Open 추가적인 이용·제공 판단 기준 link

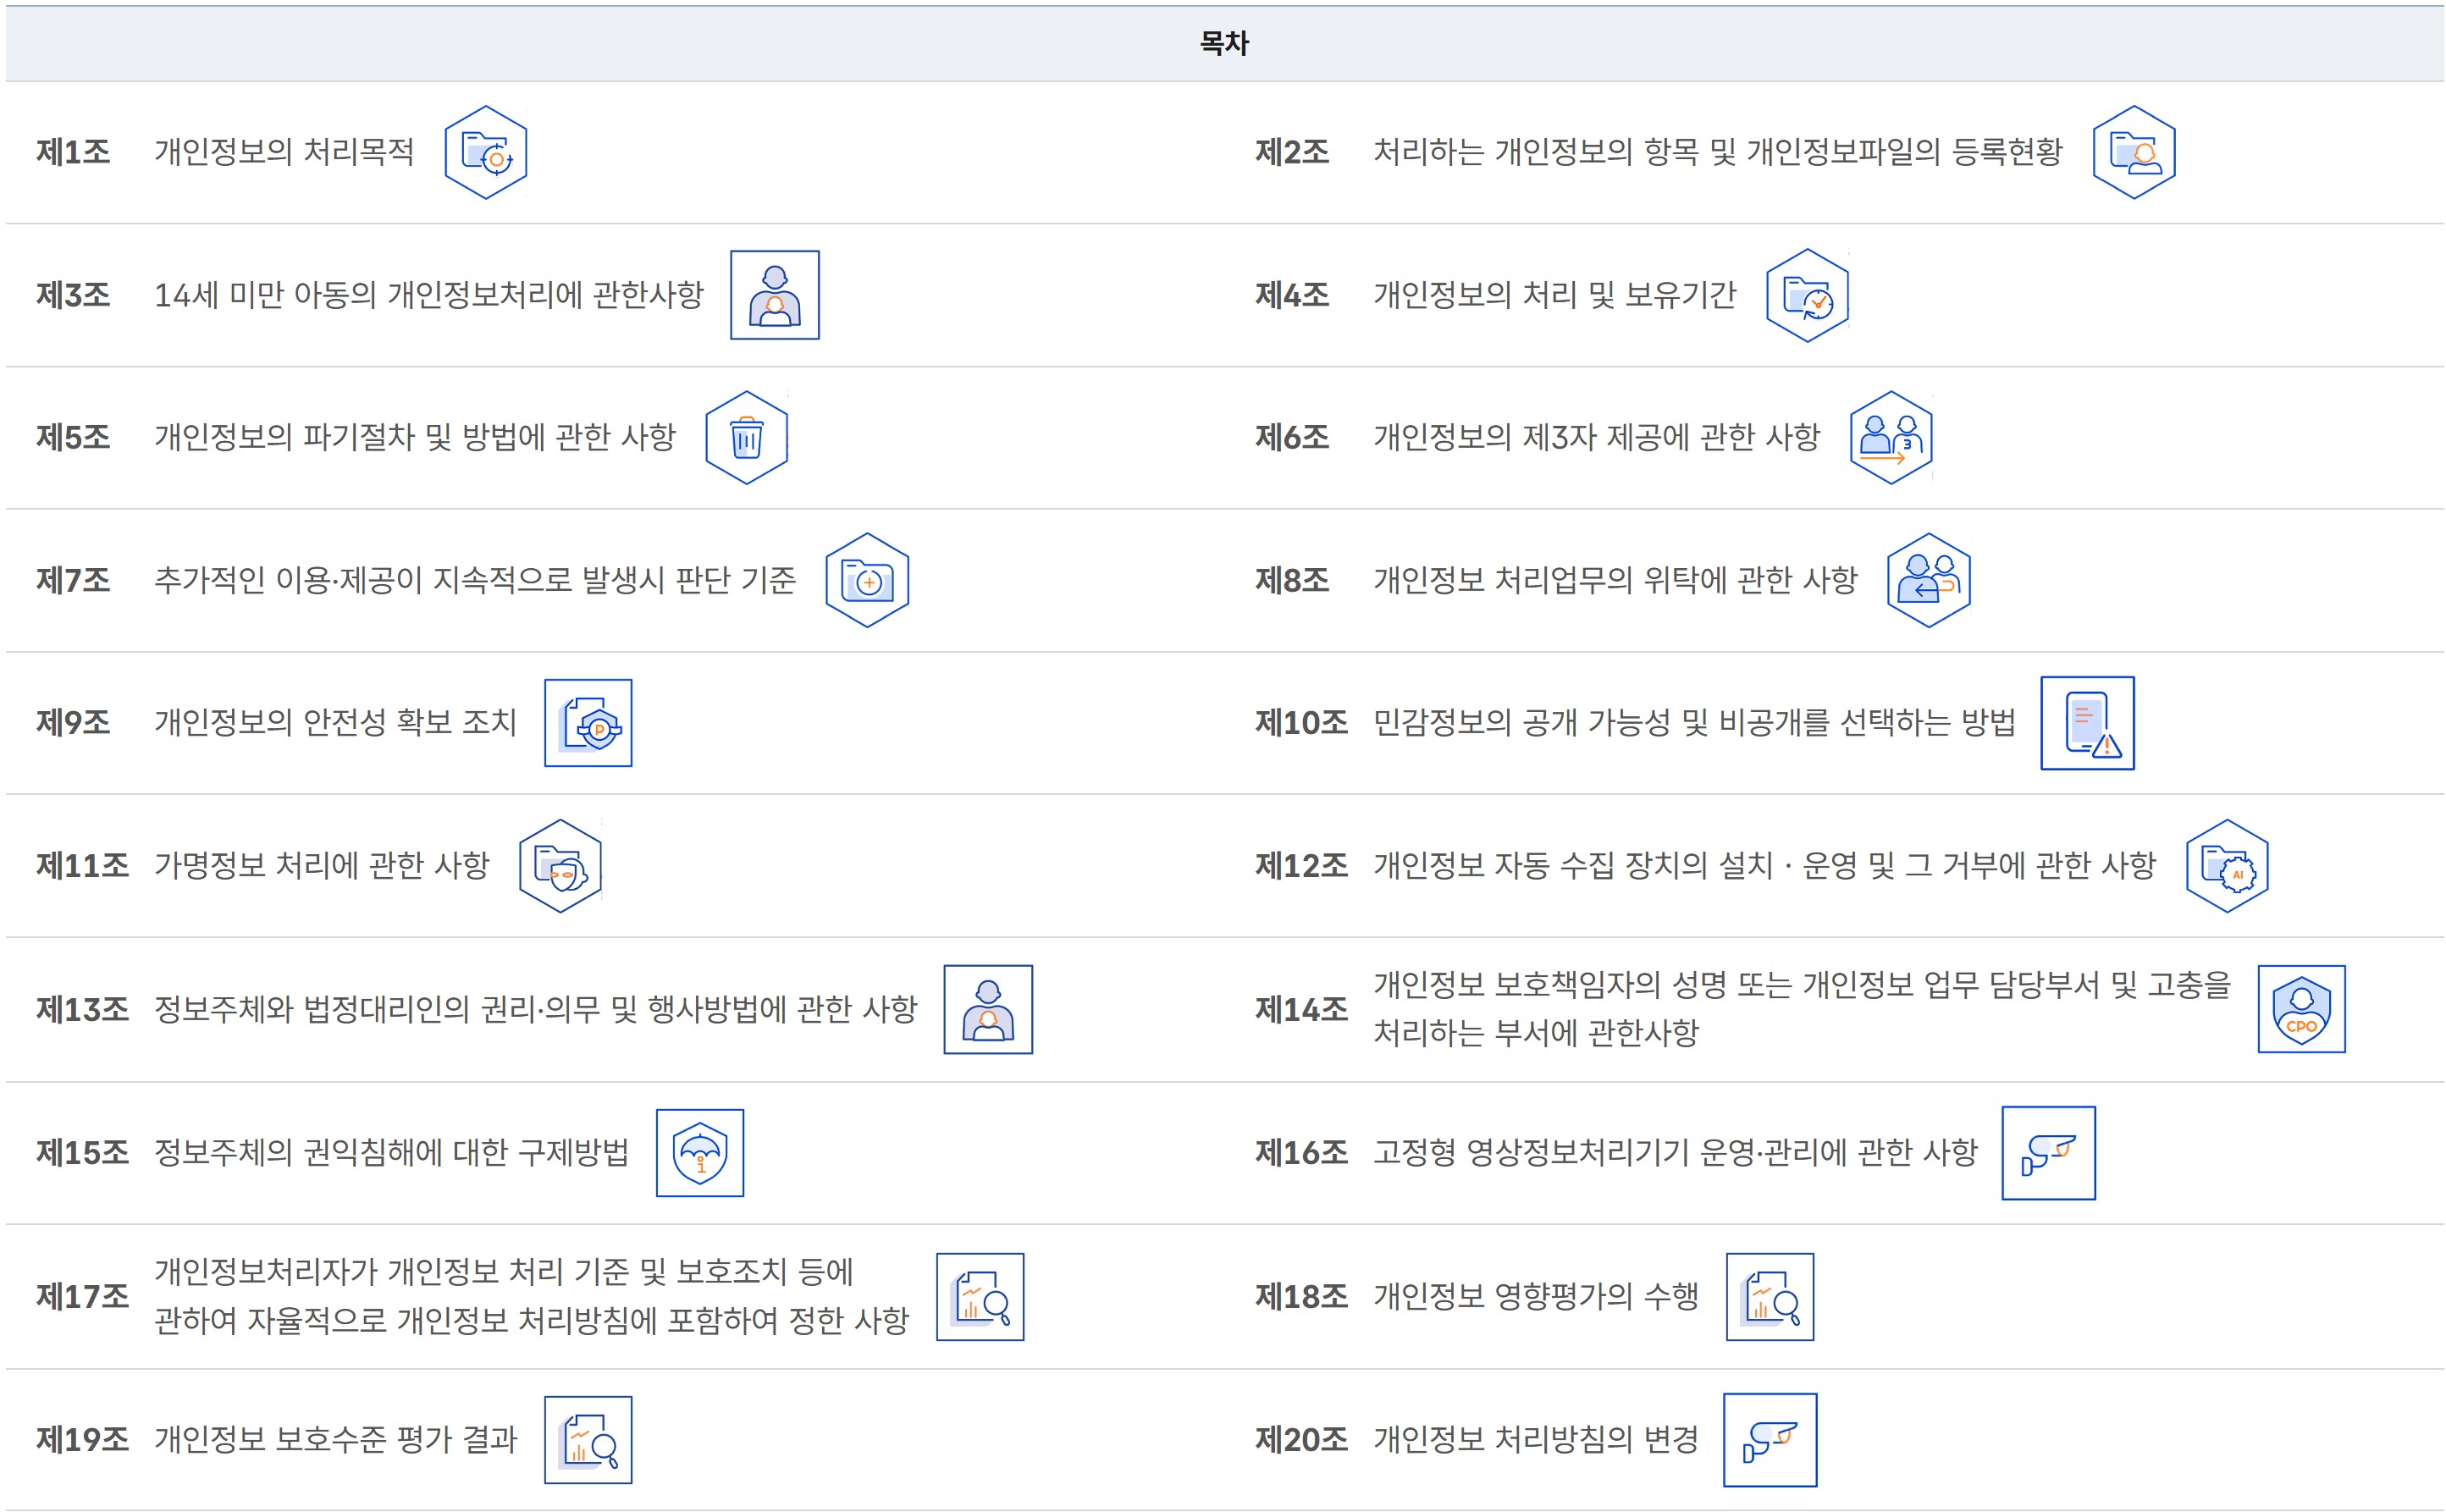474,580
